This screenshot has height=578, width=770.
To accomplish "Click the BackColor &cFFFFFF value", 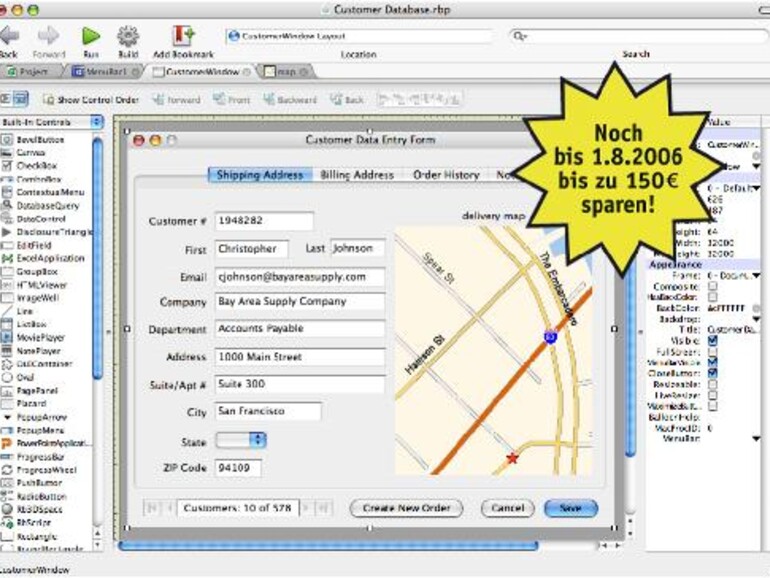I will click(726, 308).
